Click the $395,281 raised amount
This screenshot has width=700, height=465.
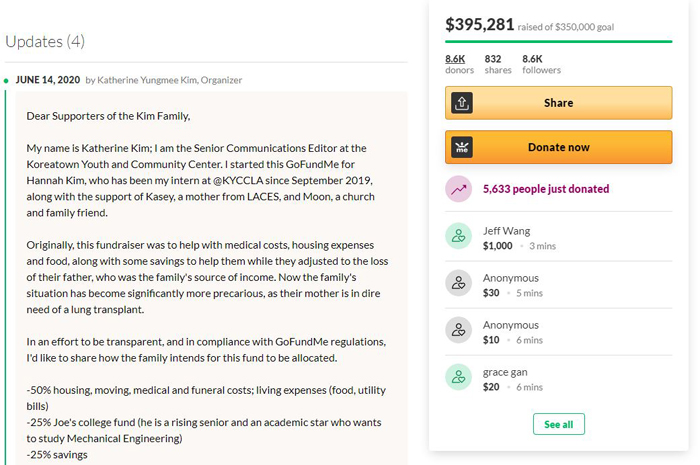click(x=479, y=25)
